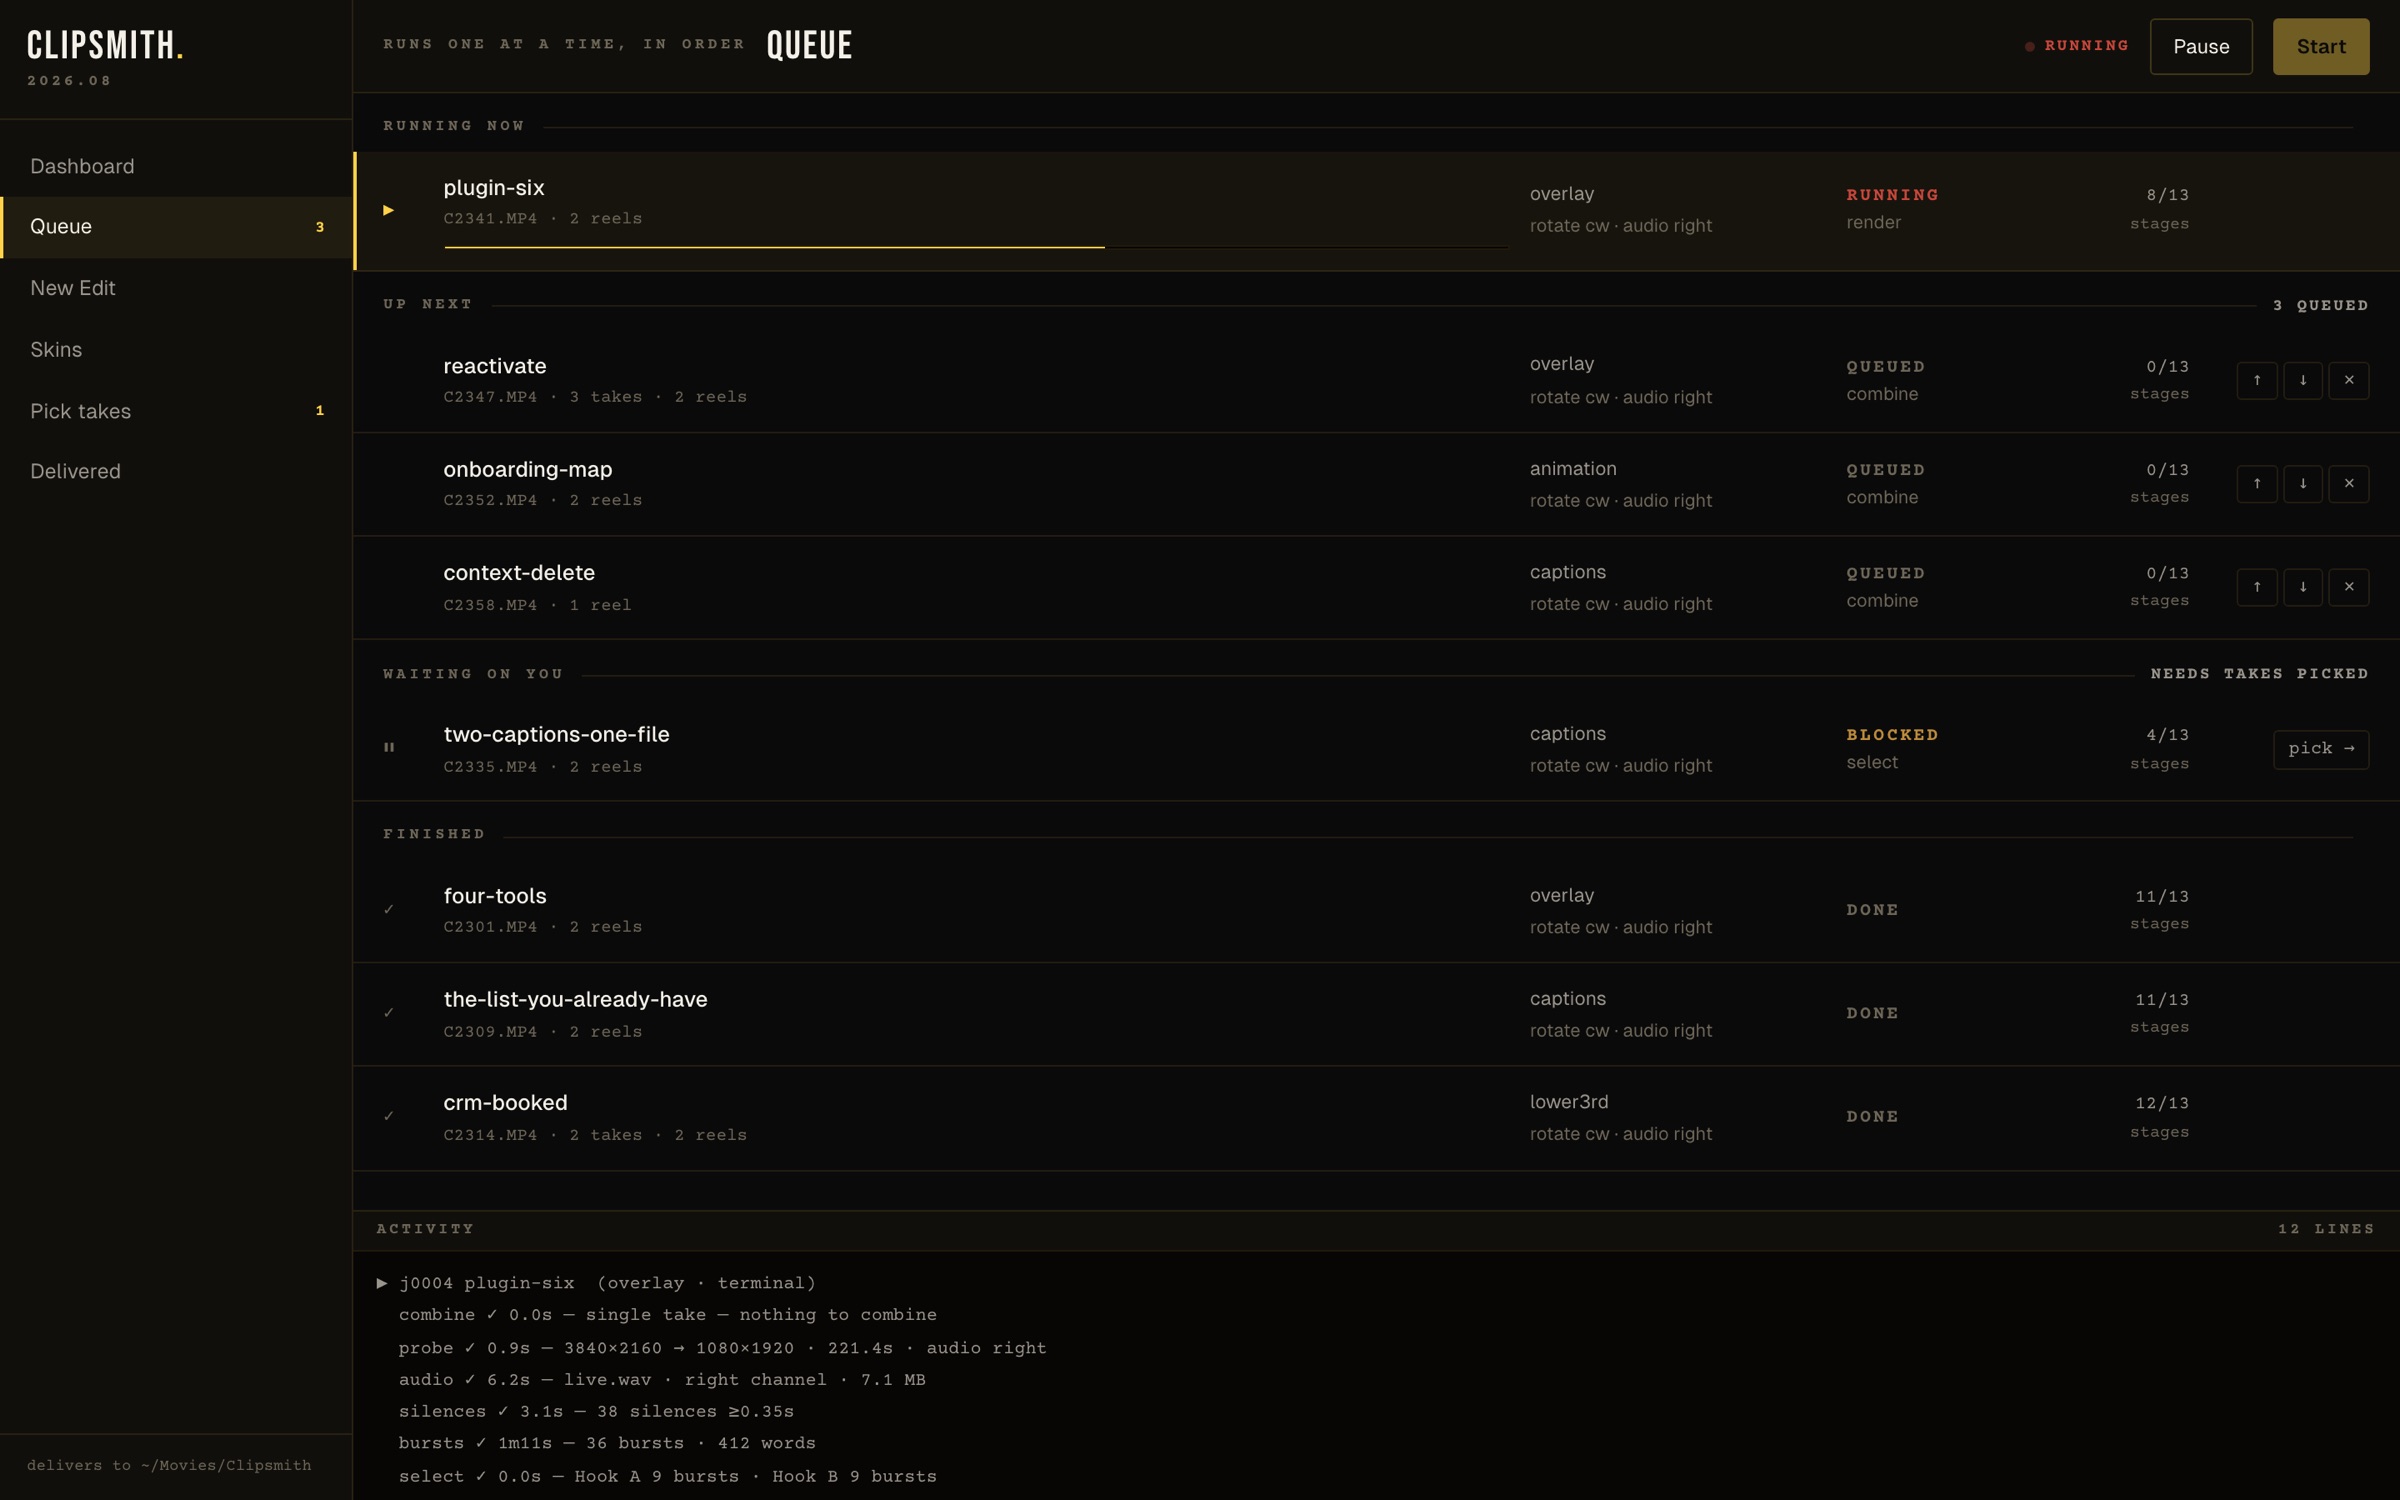Image resolution: width=2400 pixels, height=1500 pixels.
Task: Move onboarding-map job down
Action: [2303, 484]
